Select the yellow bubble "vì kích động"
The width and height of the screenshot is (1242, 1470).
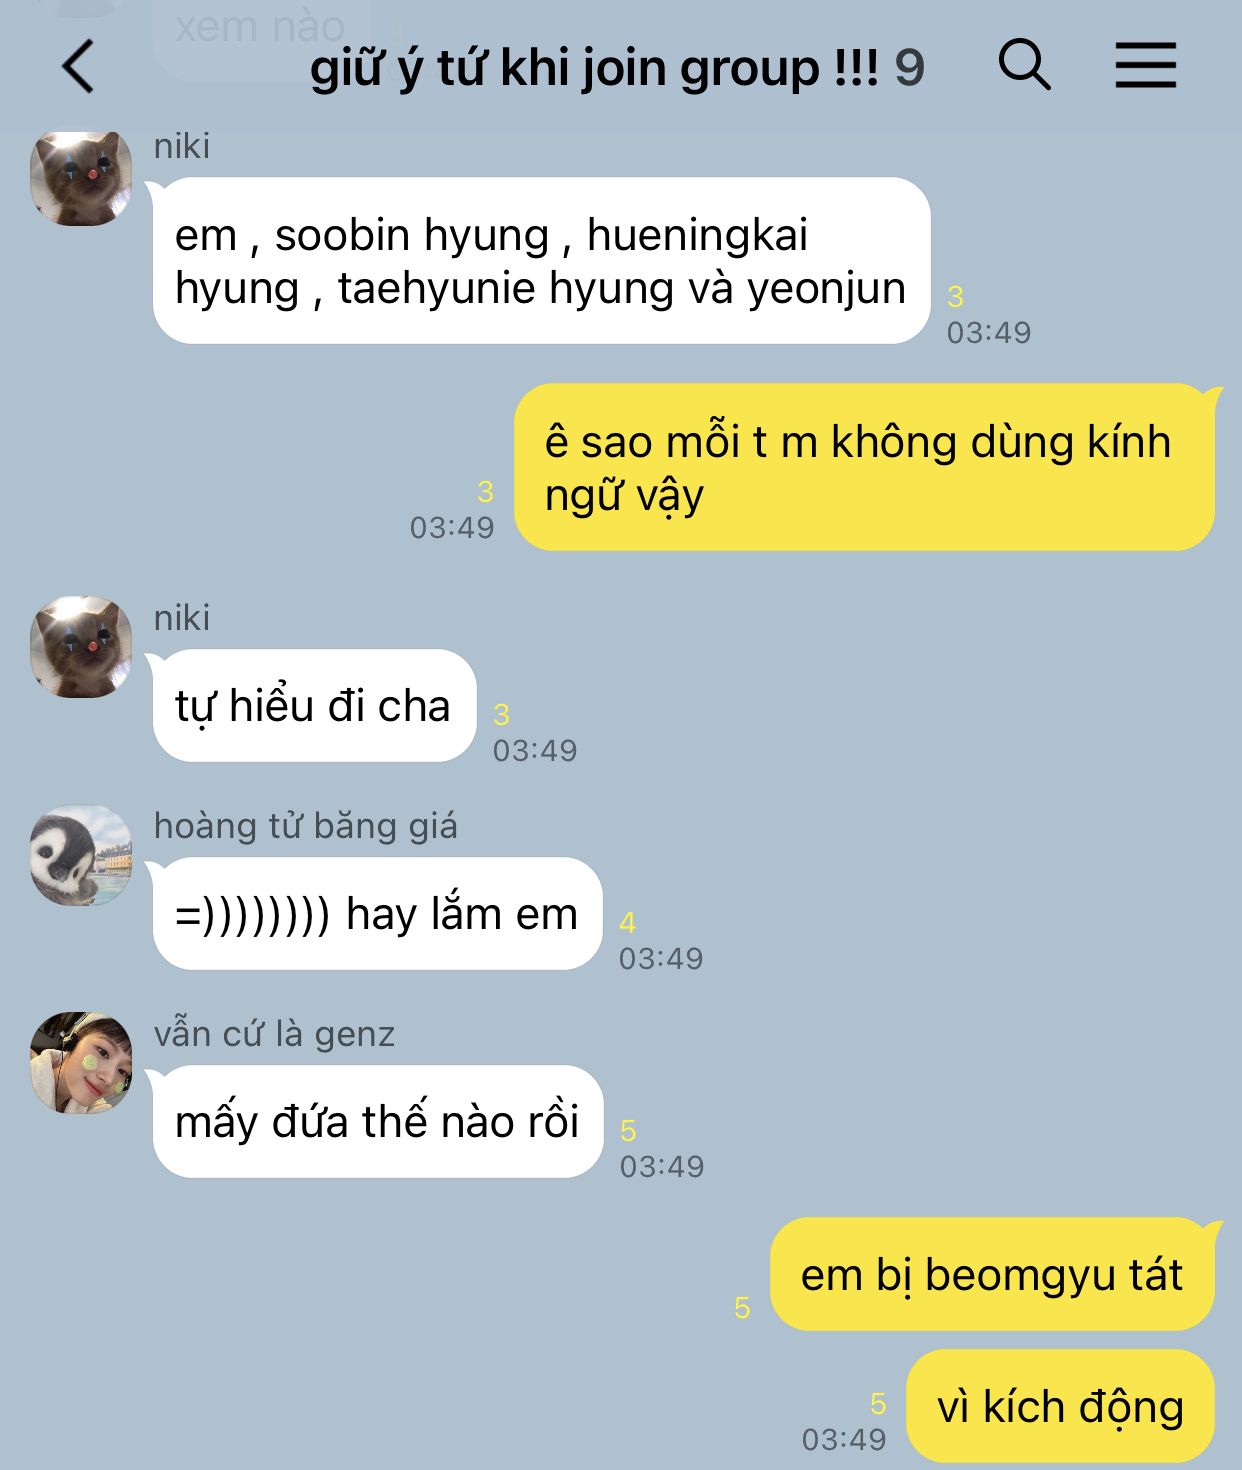point(1060,1406)
